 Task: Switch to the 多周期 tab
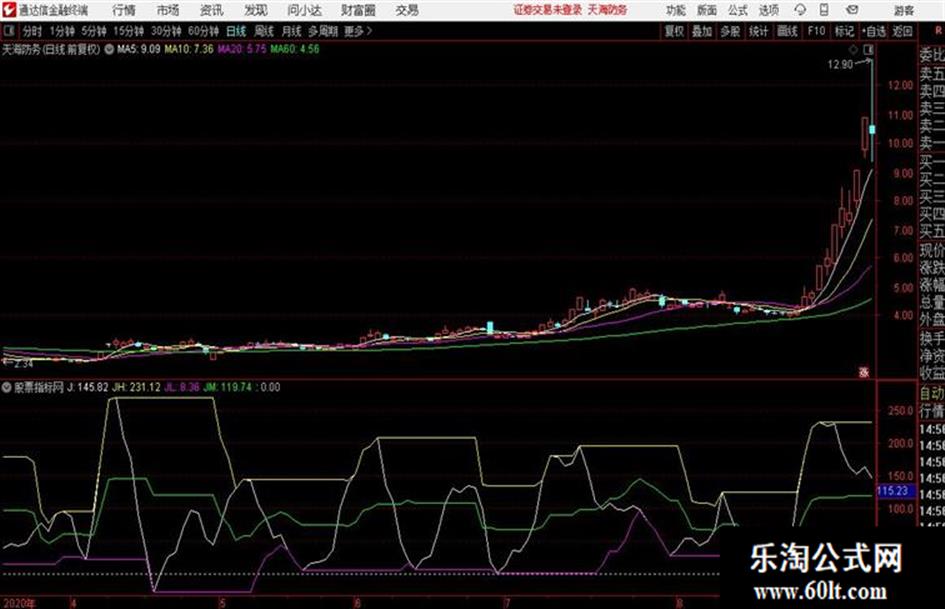pyautogui.click(x=323, y=31)
